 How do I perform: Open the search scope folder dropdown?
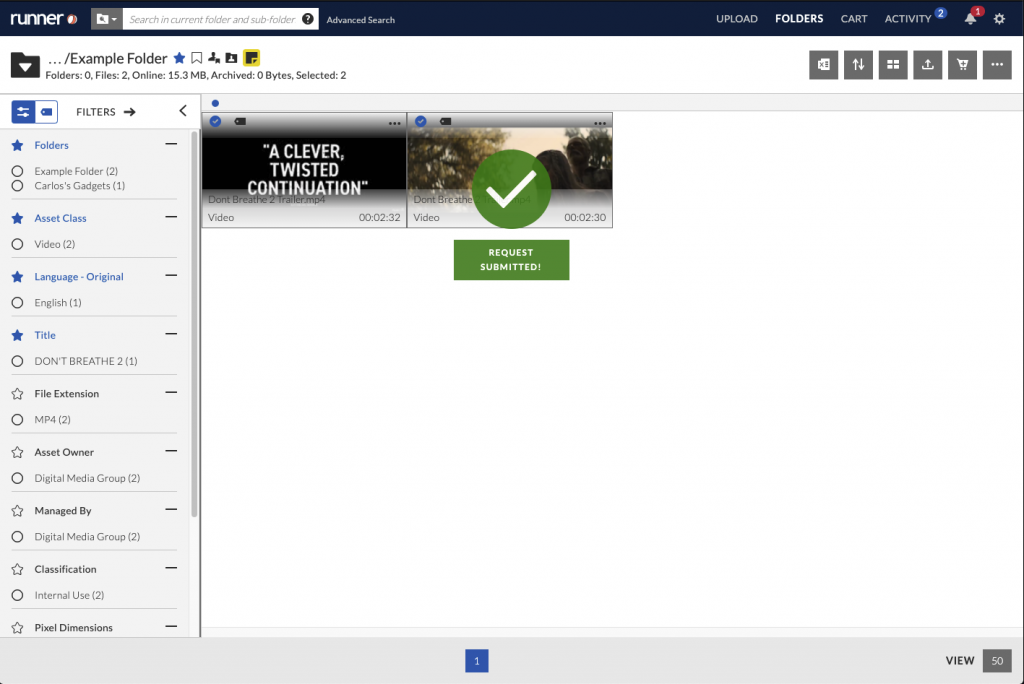pos(106,19)
